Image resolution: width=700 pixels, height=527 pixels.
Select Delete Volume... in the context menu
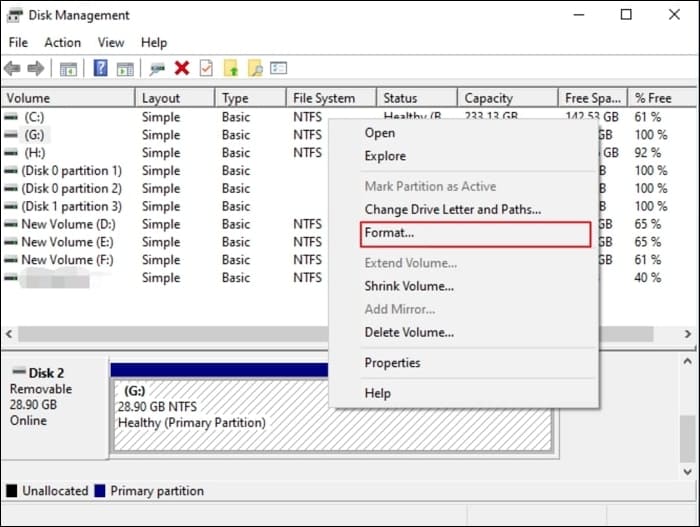tap(409, 332)
